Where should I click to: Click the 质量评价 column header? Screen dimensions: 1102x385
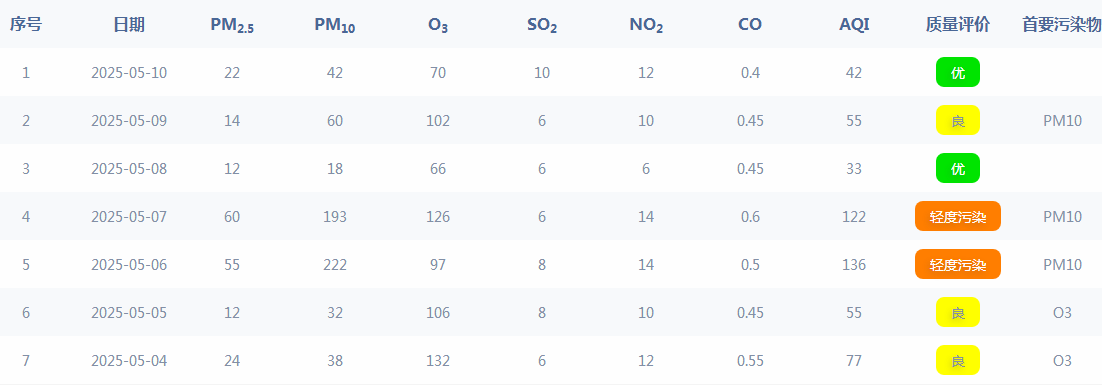[957, 25]
